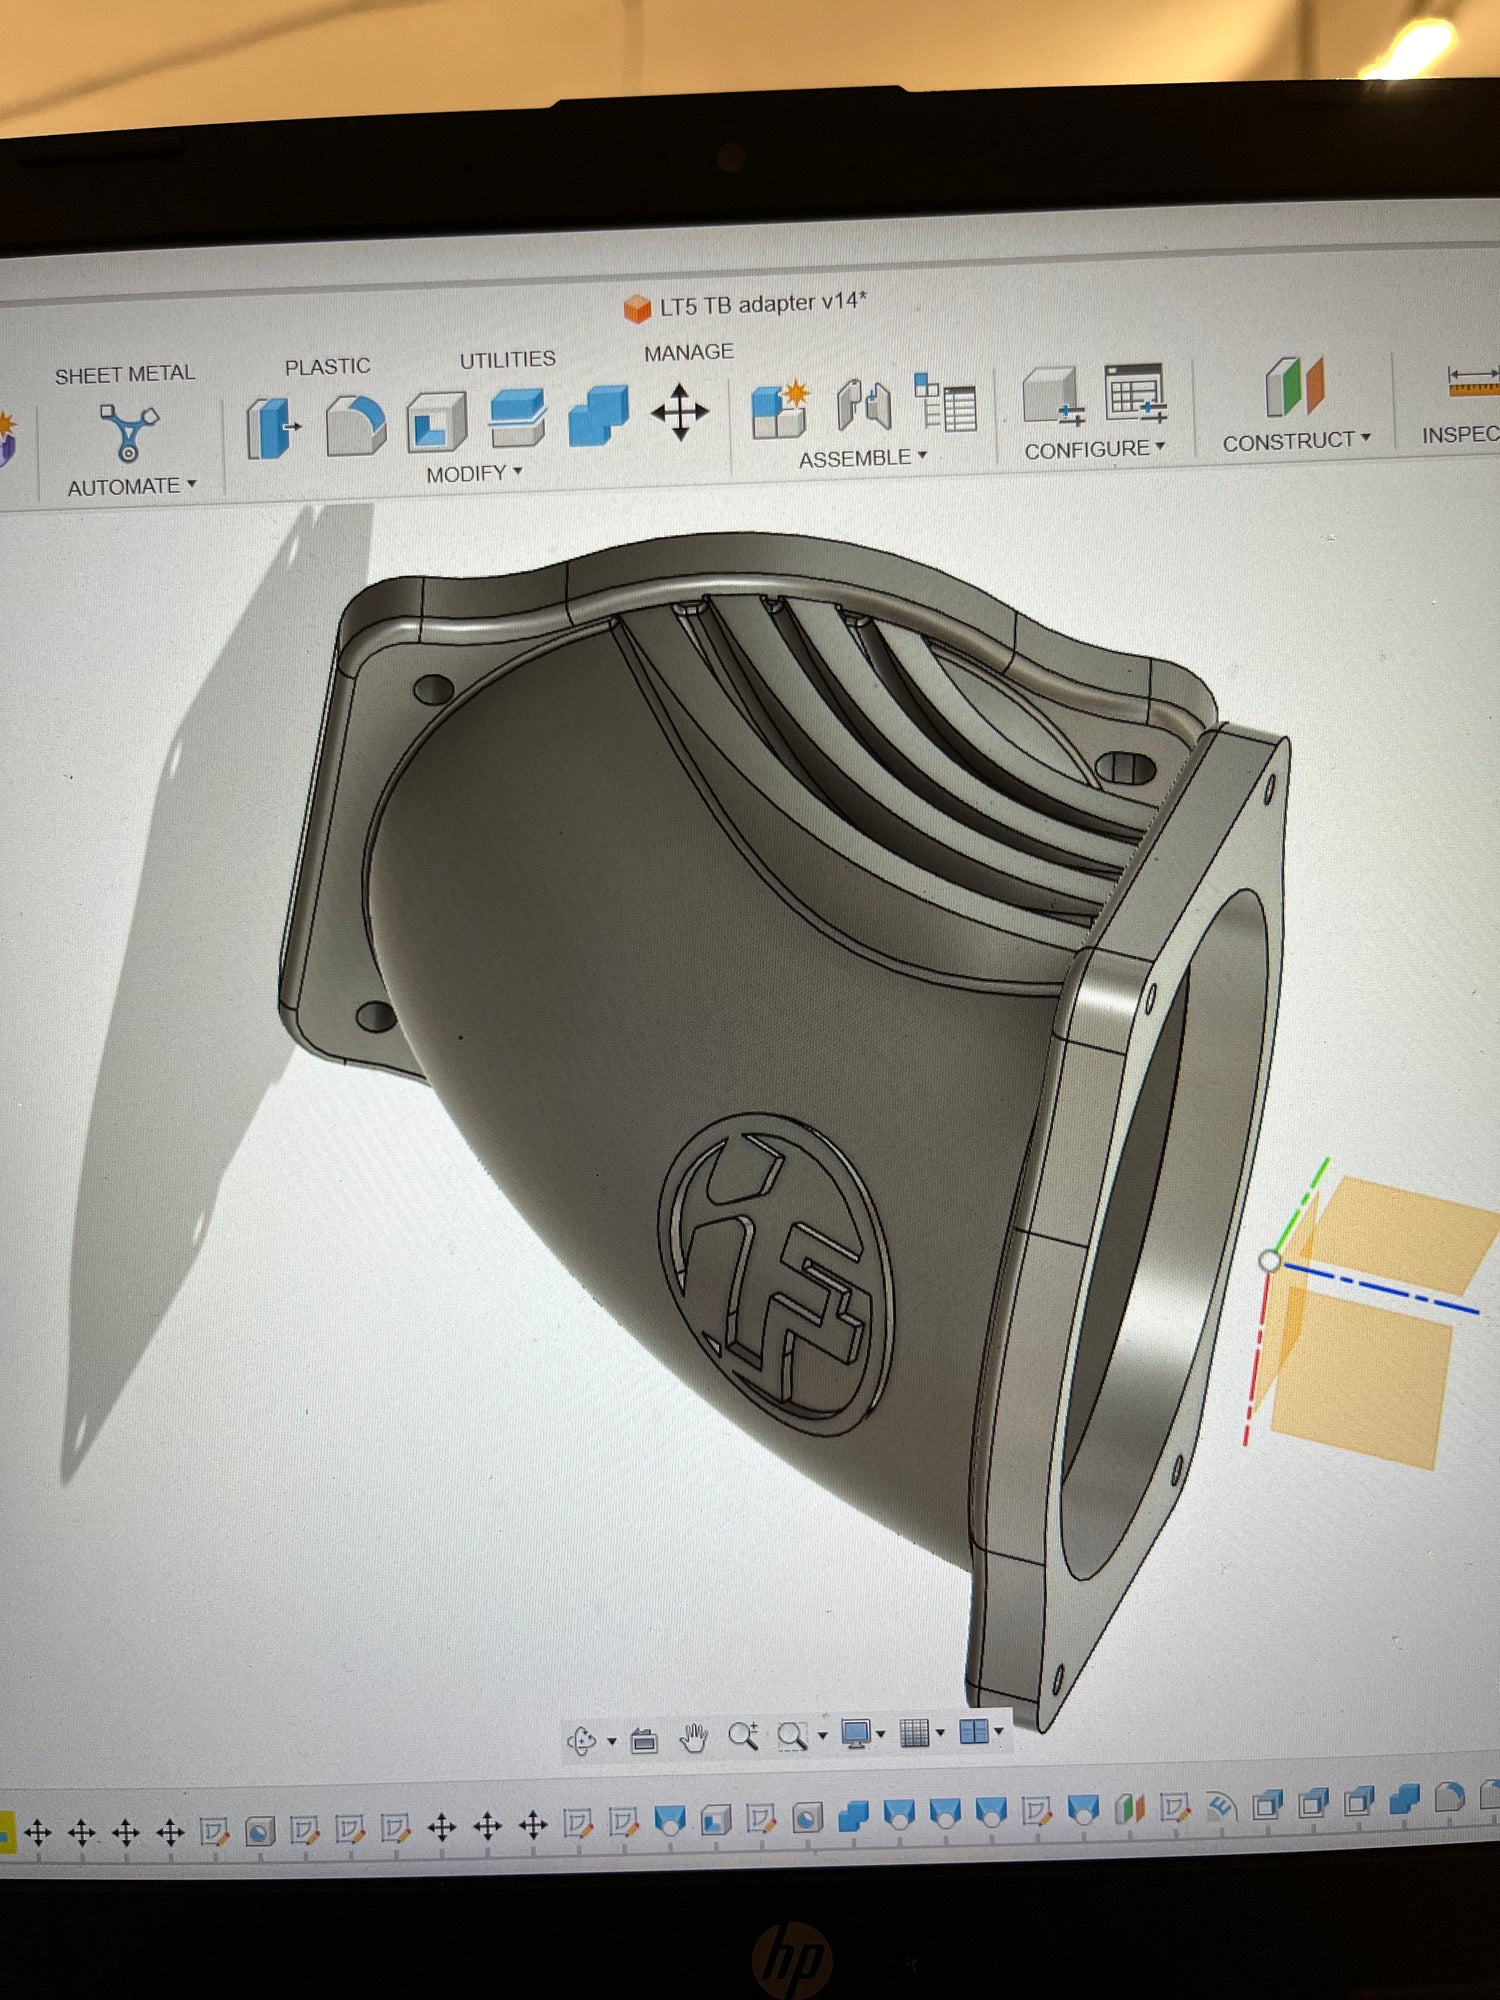Click the Look At camera icon
The width and height of the screenshot is (1500, 2000).
pos(644,1741)
